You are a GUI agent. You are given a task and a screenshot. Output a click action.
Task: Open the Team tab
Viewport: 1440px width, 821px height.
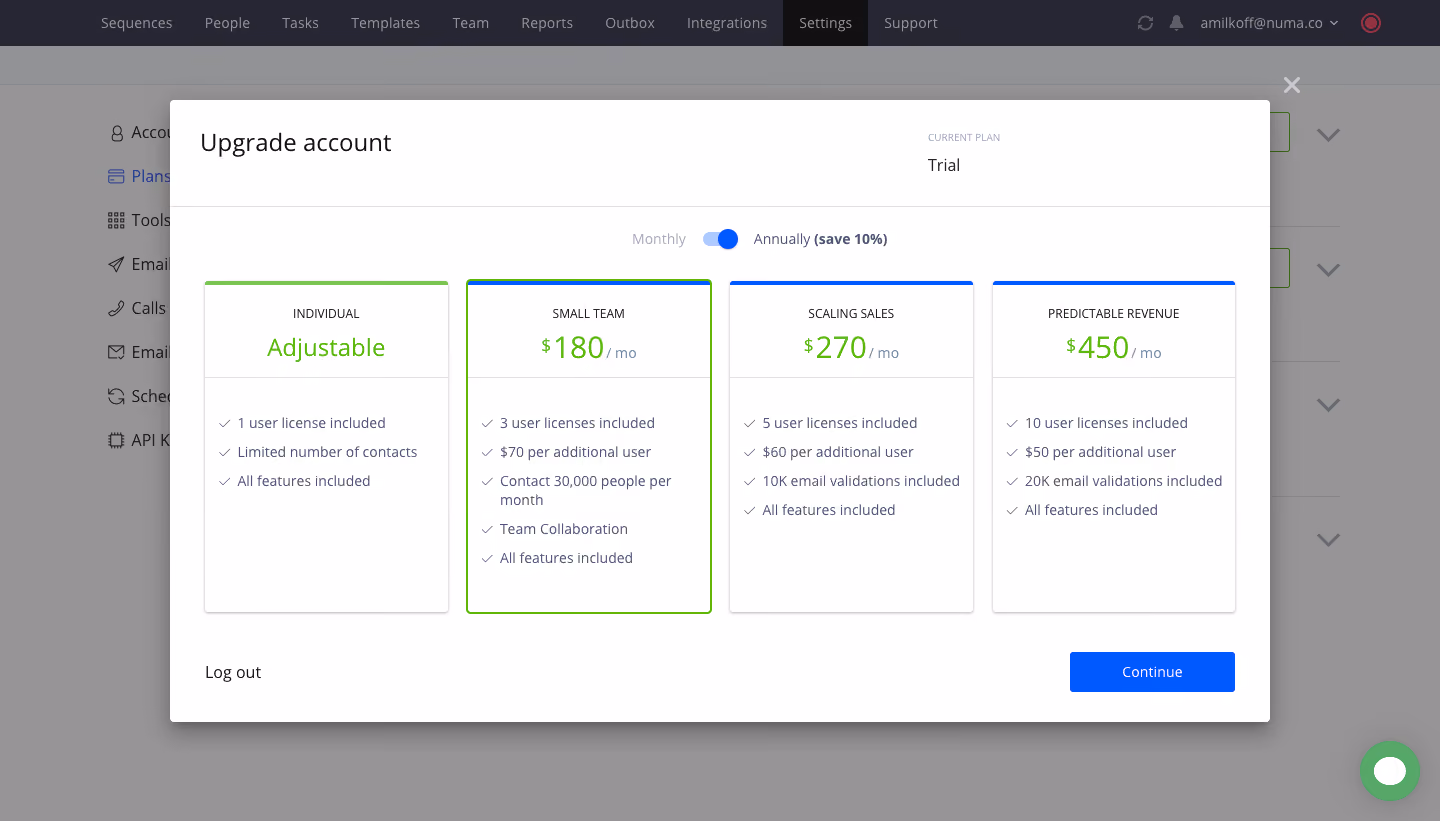[470, 23]
